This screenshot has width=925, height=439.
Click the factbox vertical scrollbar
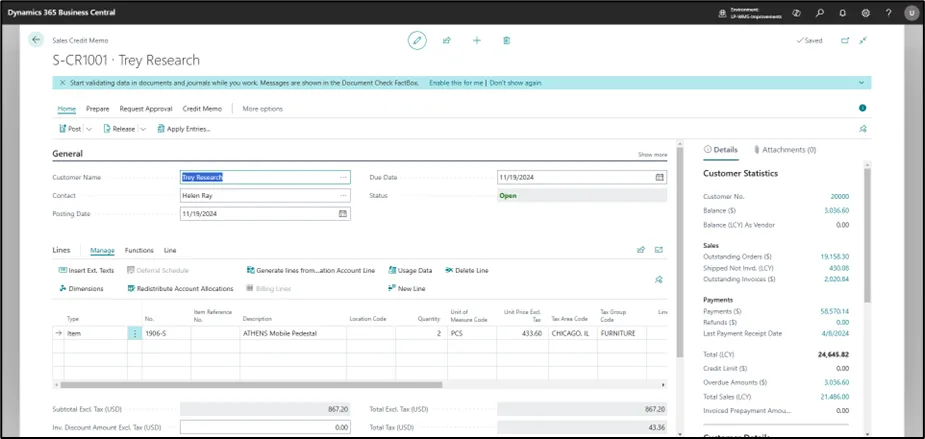click(867, 236)
